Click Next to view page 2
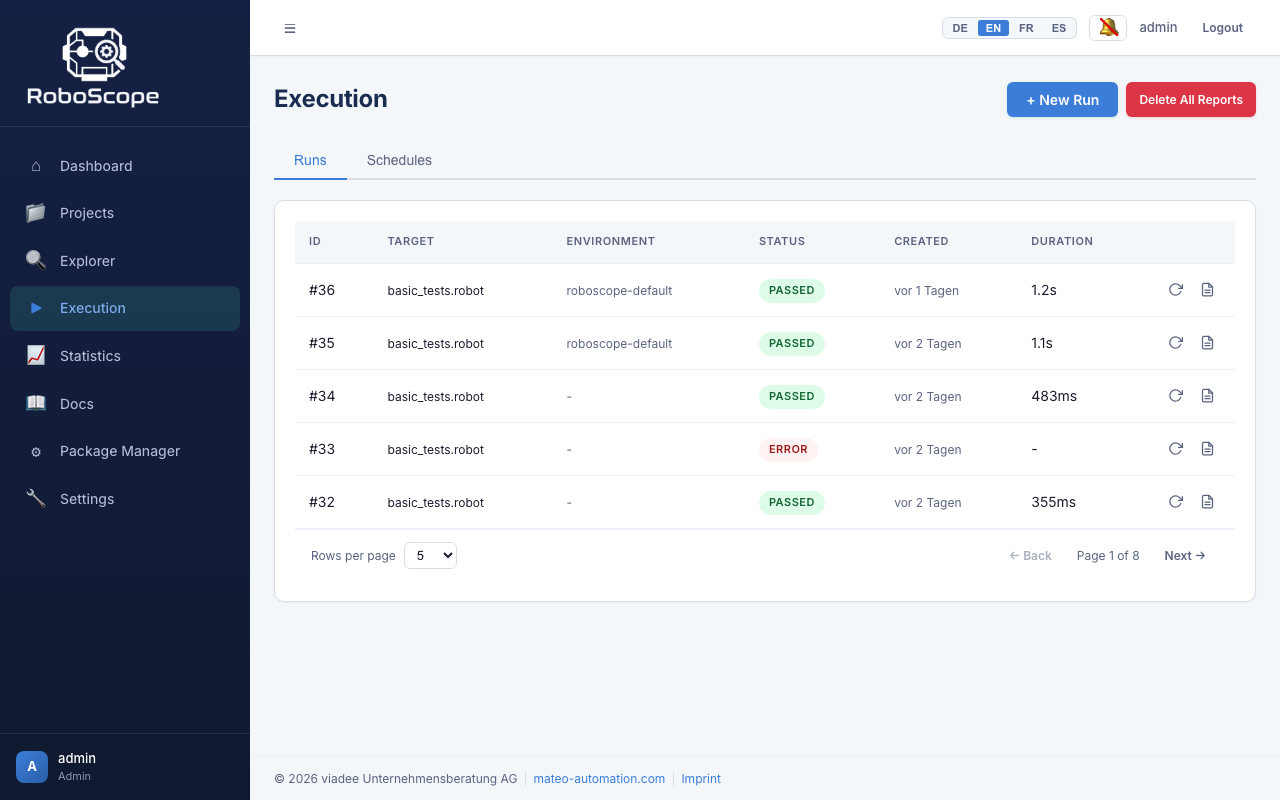Image resolution: width=1280 pixels, height=800 pixels. click(1184, 555)
